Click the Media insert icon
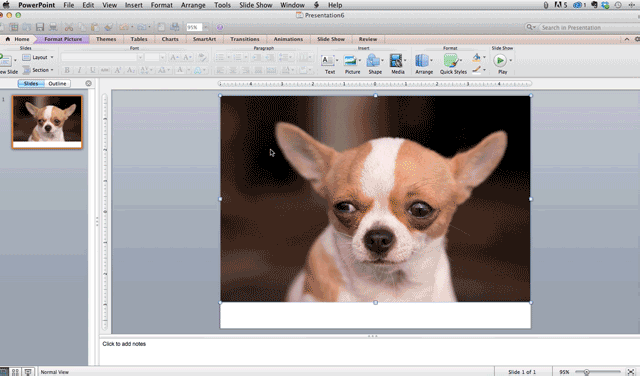Image resolution: width=640 pixels, height=376 pixels. [x=396, y=61]
